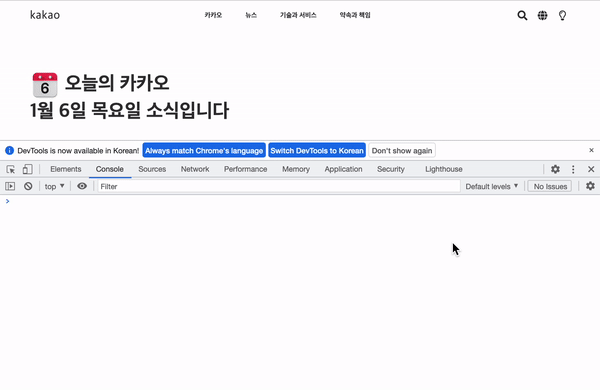The height and width of the screenshot is (390, 600).
Task: Open the console settings gear
Action: pyautogui.click(x=590, y=186)
